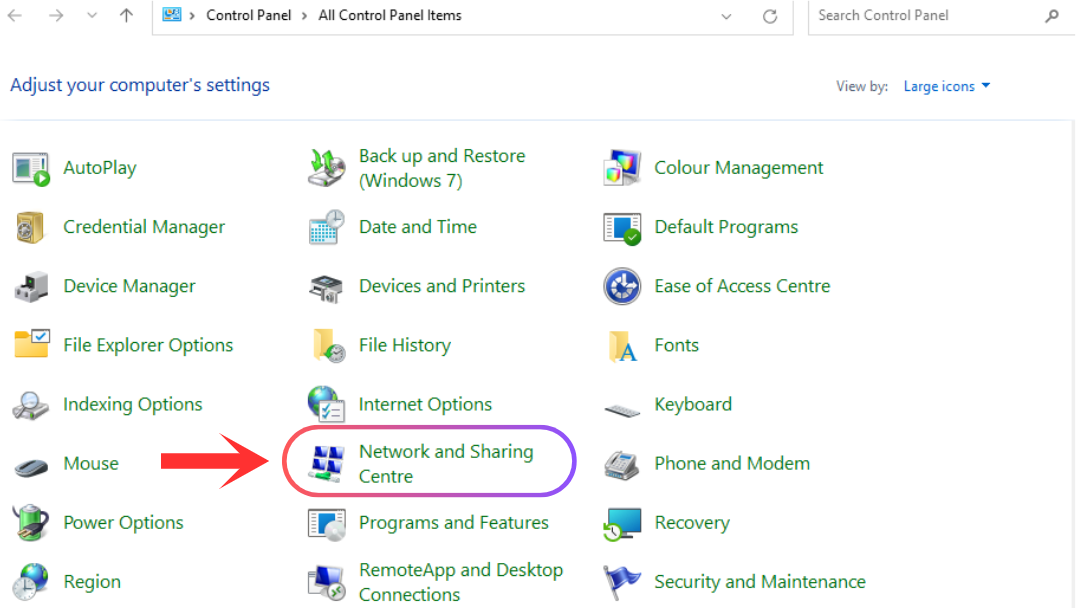Click the Devices and Printers icon

(326, 287)
